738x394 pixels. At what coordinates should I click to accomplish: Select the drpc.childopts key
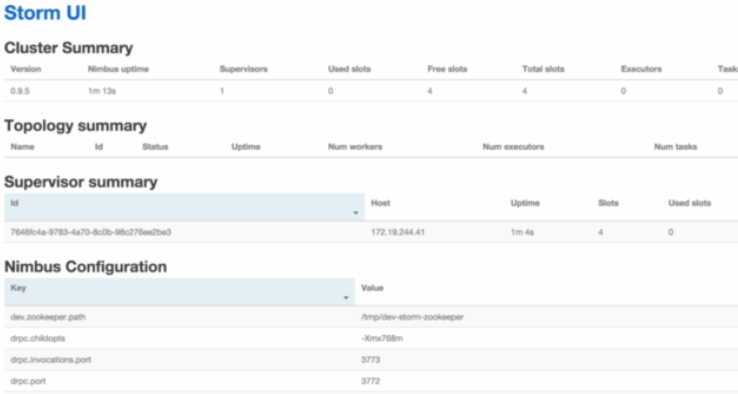coord(38,338)
